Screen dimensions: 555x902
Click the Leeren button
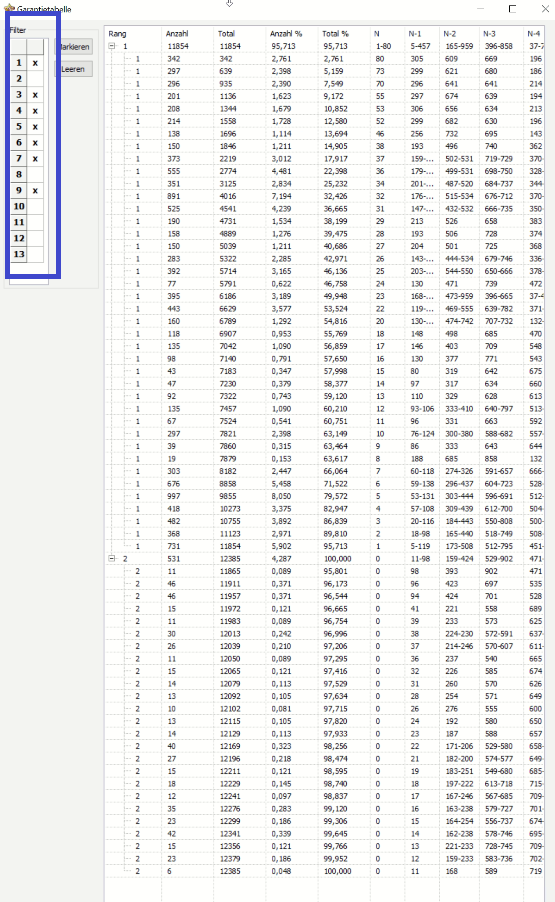75,69
